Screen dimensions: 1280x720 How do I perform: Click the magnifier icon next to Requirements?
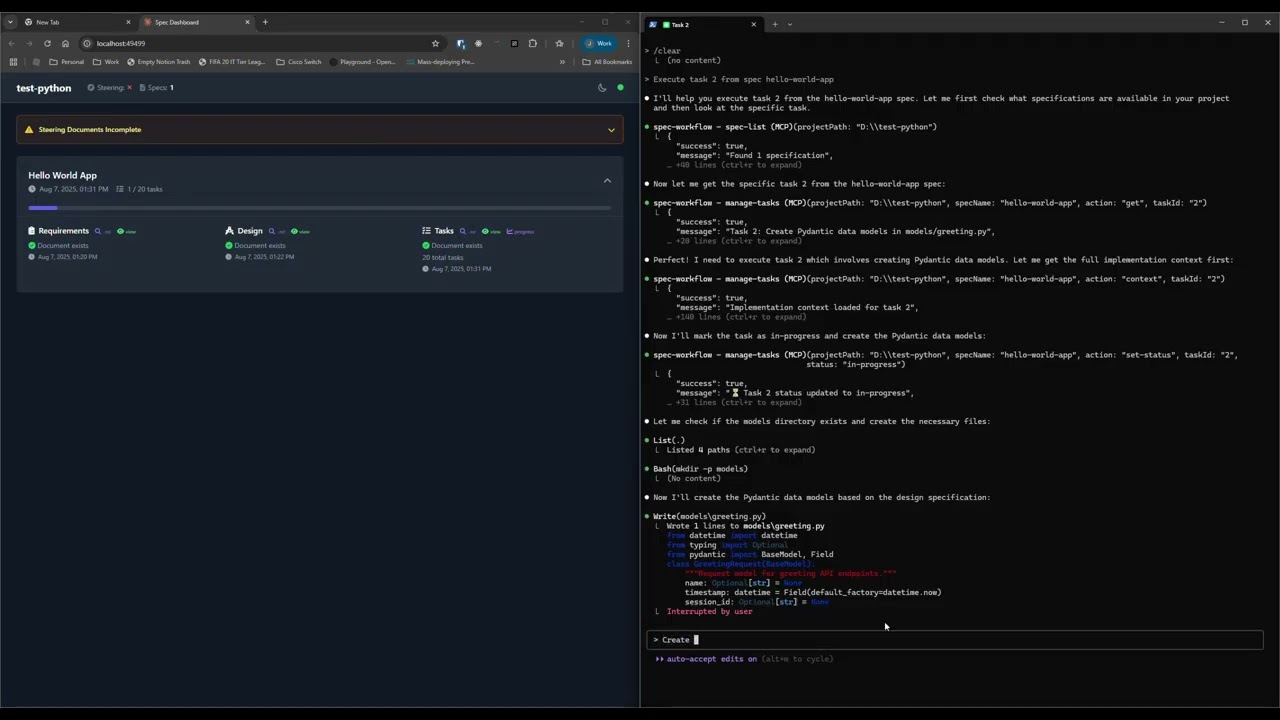(100, 232)
